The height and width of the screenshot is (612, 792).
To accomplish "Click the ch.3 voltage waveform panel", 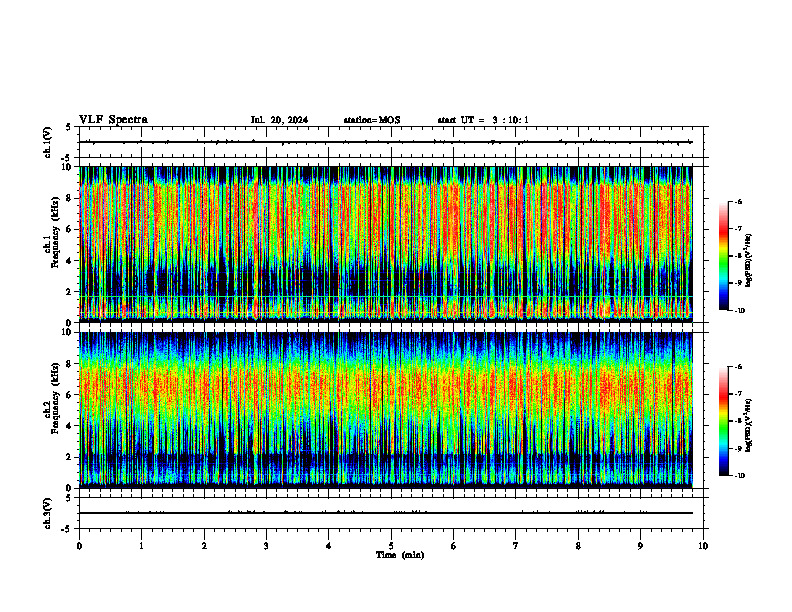I will click(391, 513).
